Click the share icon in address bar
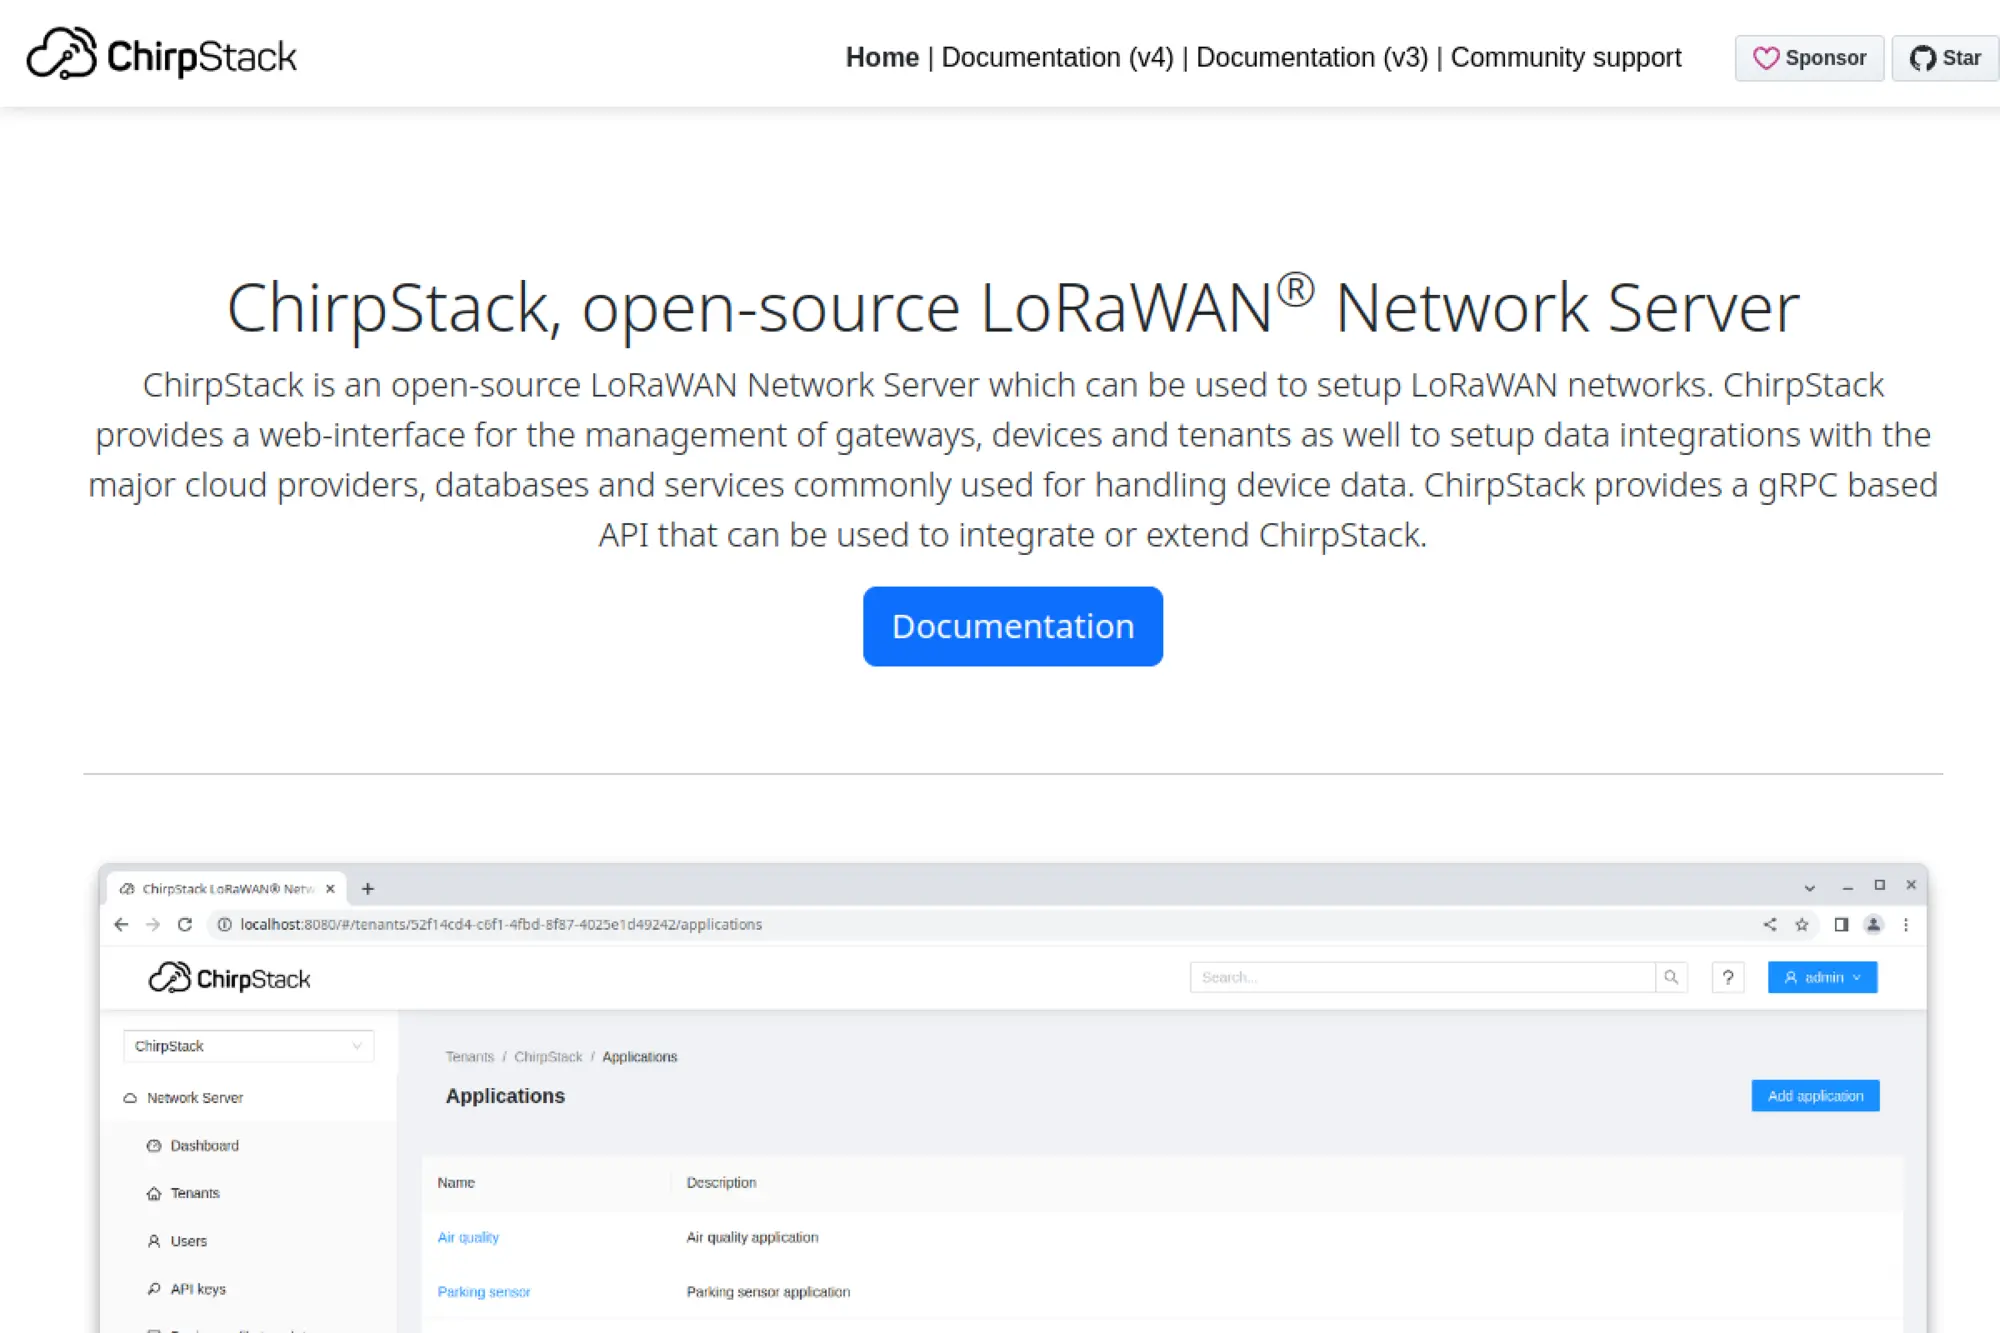 [x=1770, y=924]
